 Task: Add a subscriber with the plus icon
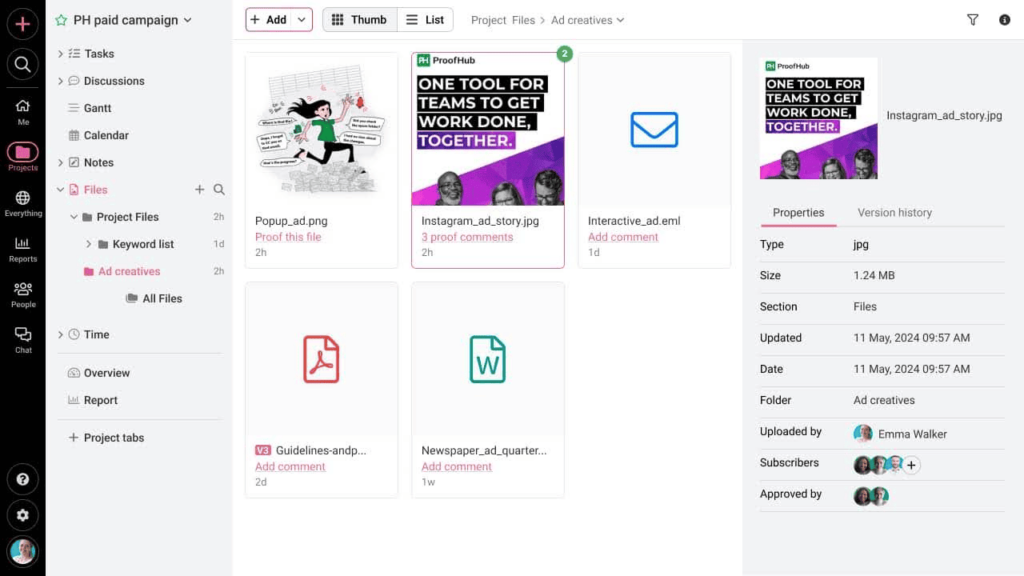point(912,465)
